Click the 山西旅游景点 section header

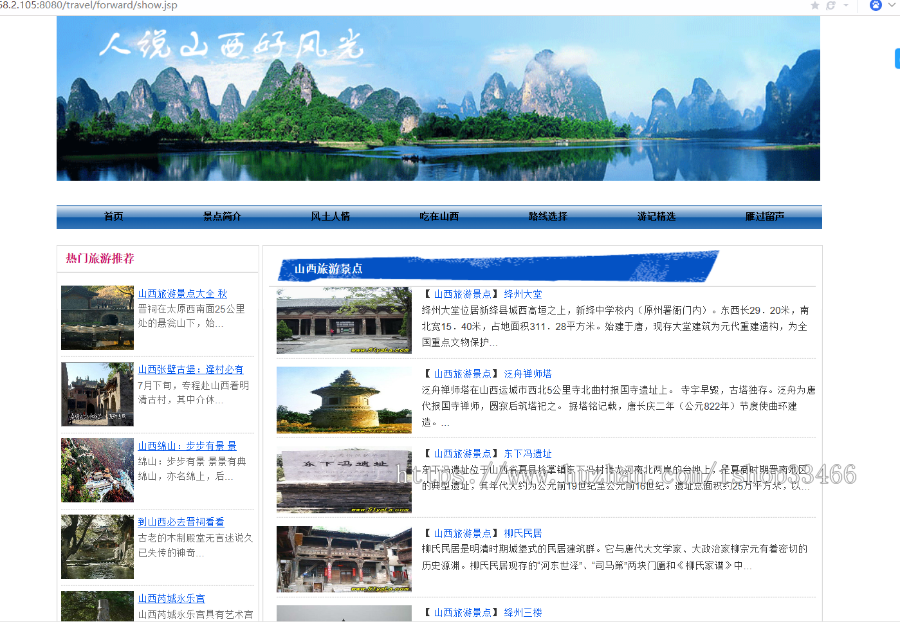point(328,269)
